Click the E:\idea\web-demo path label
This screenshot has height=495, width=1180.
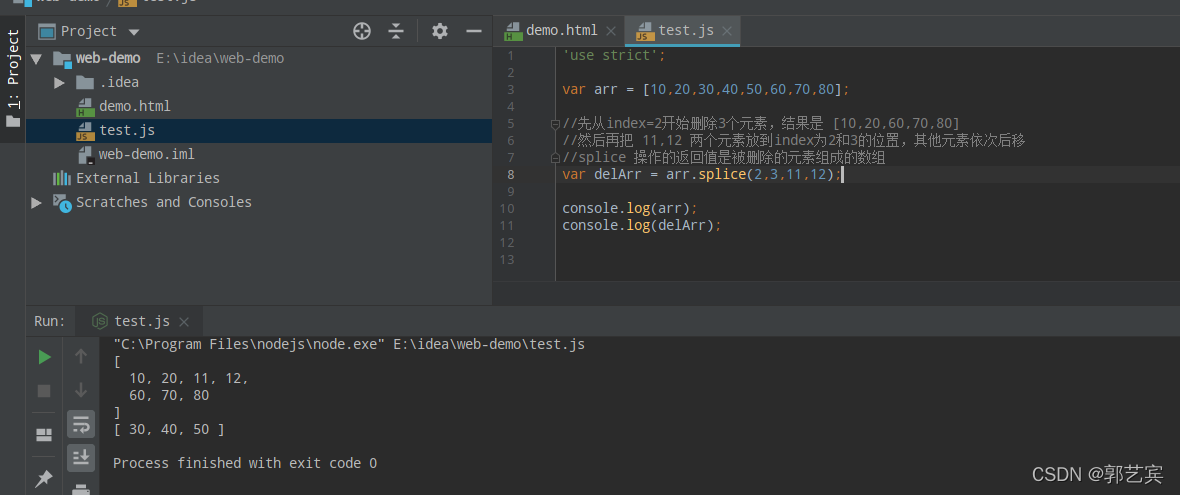click(220, 59)
